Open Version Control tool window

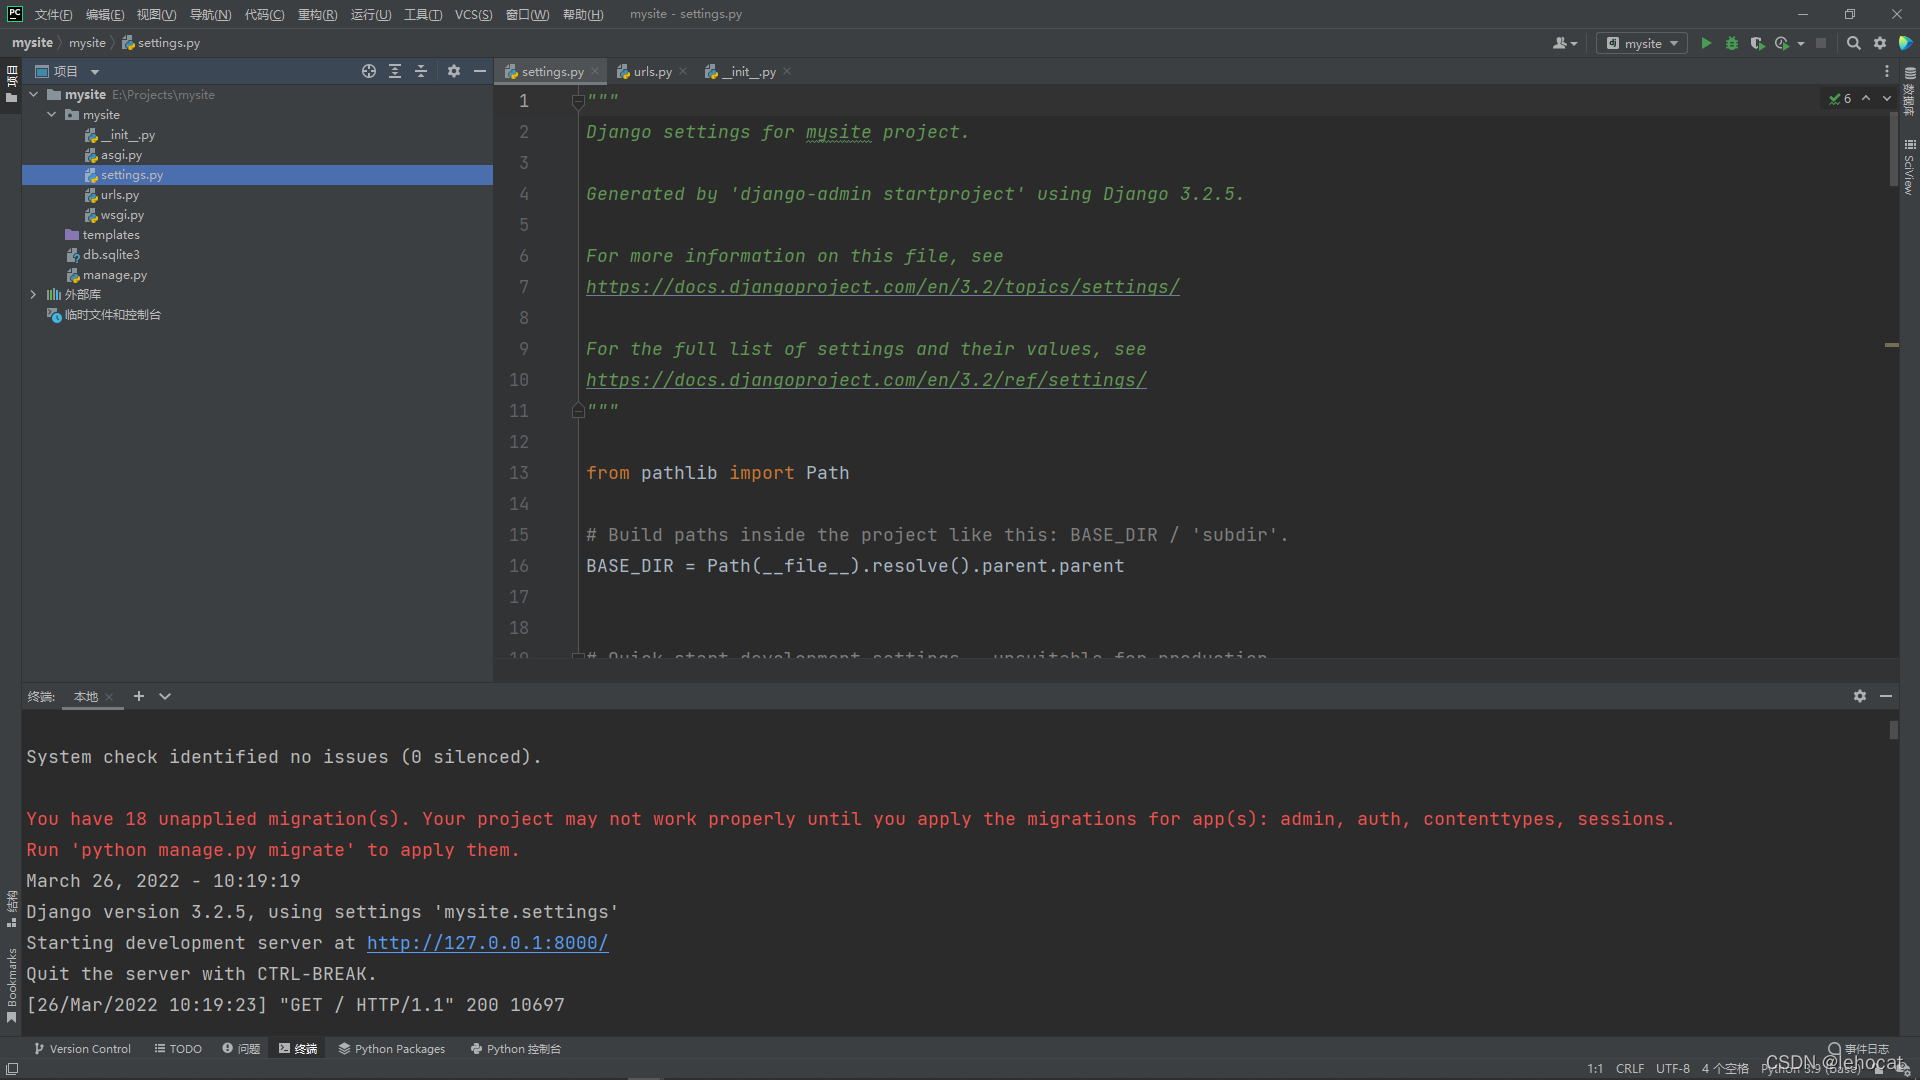pyautogui.click(x=82, y=1049)
